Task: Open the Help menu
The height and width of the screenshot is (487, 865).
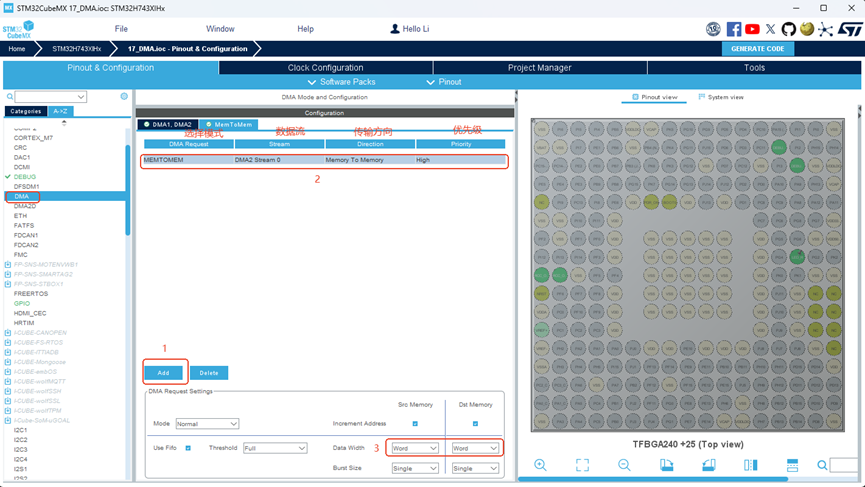Action: (305, 29)
